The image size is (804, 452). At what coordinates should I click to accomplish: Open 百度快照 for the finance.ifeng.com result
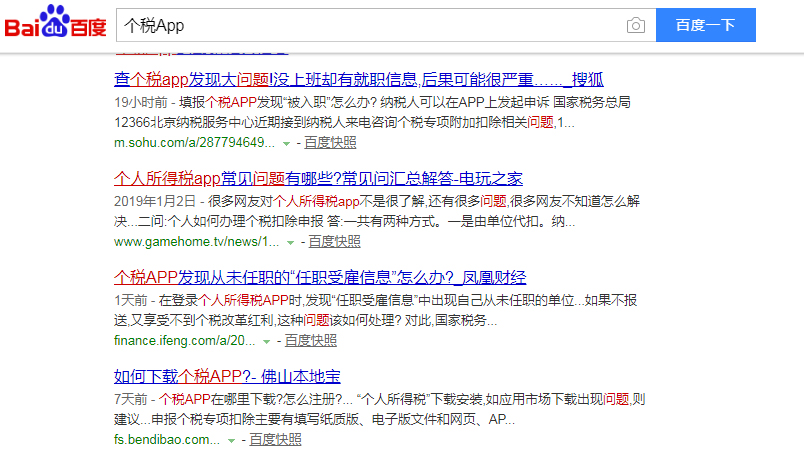click(x=311, y=340)
